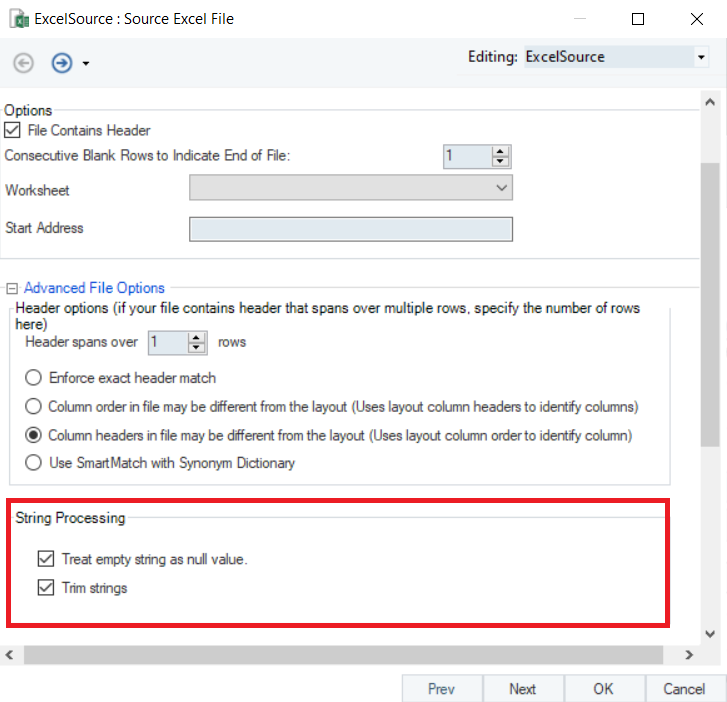This screenshot has height=702, width=727.
Task: Open the Worksheet dropdown list
Action: [501, 188]
